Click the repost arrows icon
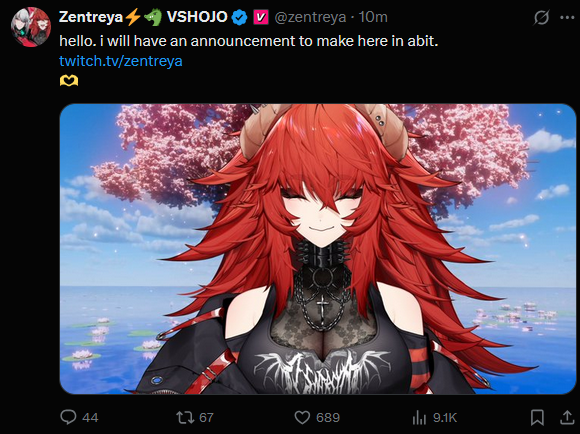Viewport: 580px width, 434px height. [185, 417]
